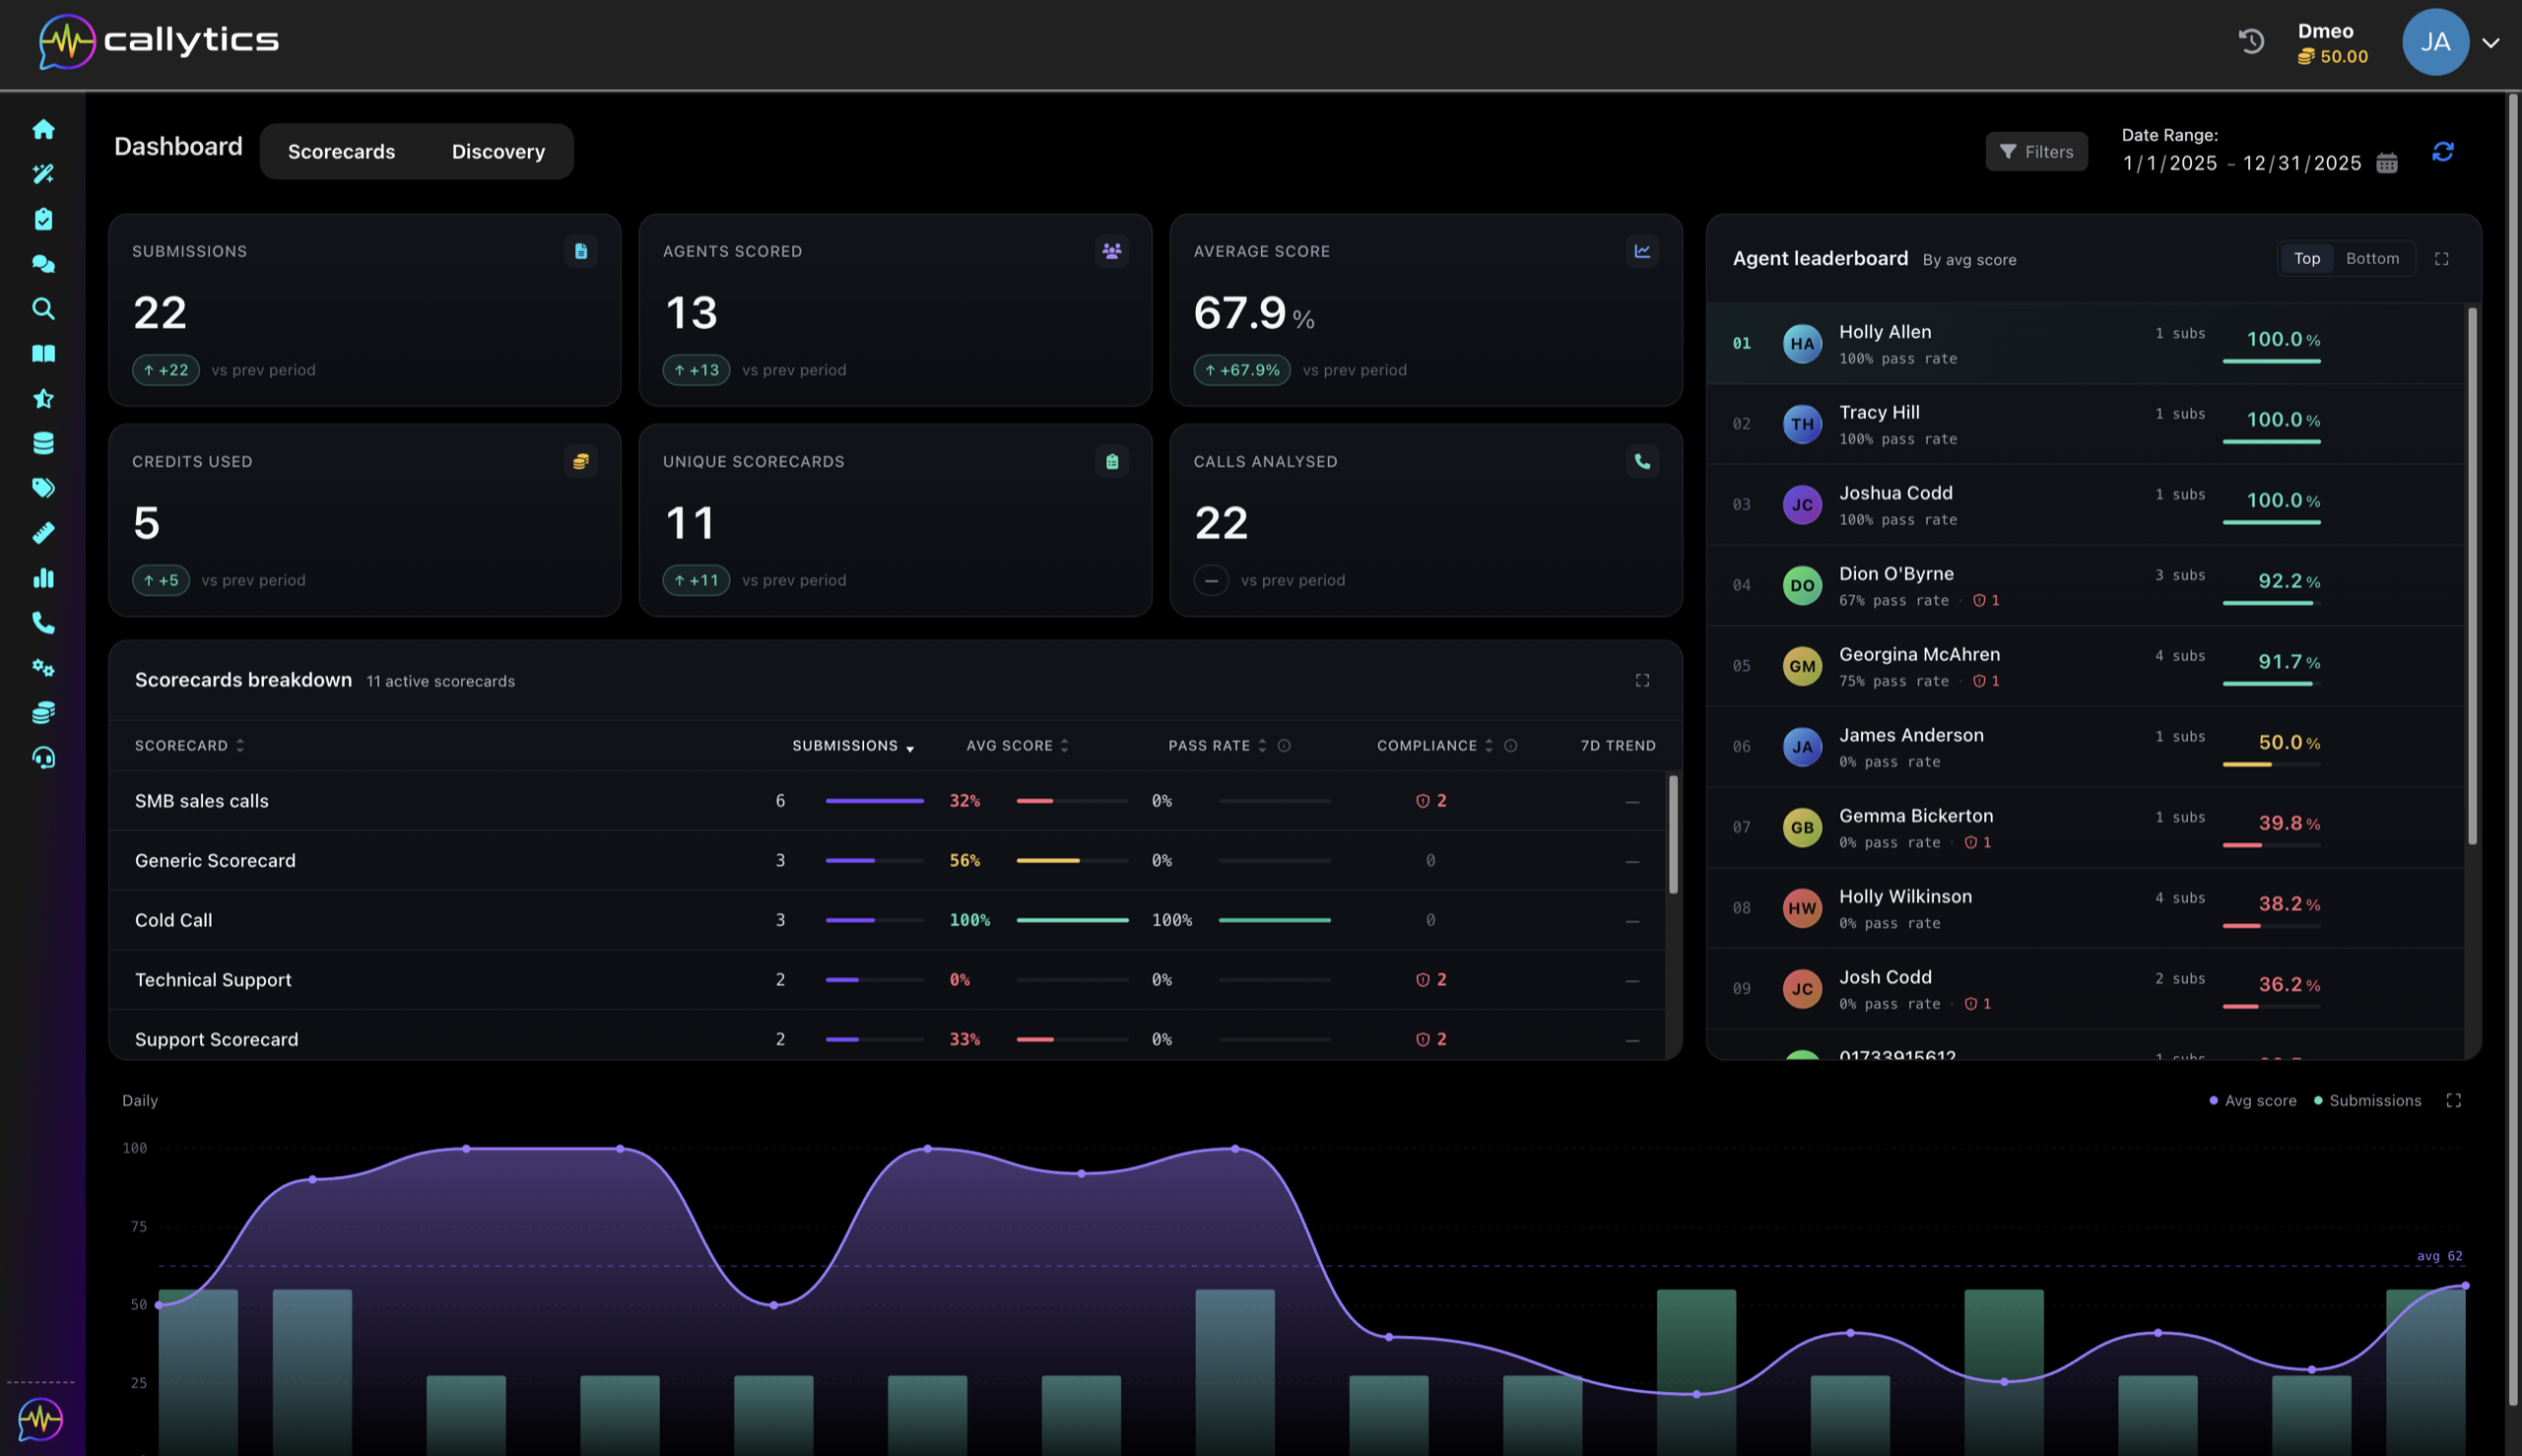Open the coins stack sidebar icon
Screen dimensions: 2522x1456
click(43, 712)
